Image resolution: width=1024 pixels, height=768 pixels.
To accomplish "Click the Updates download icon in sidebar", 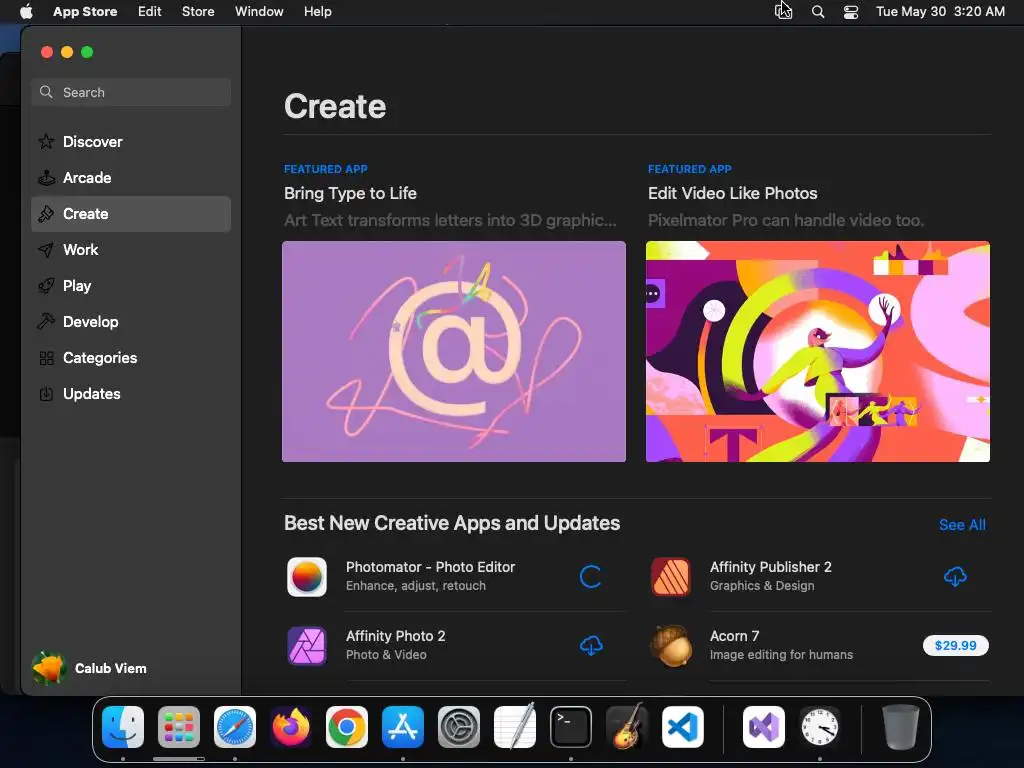I will (46, 394).
